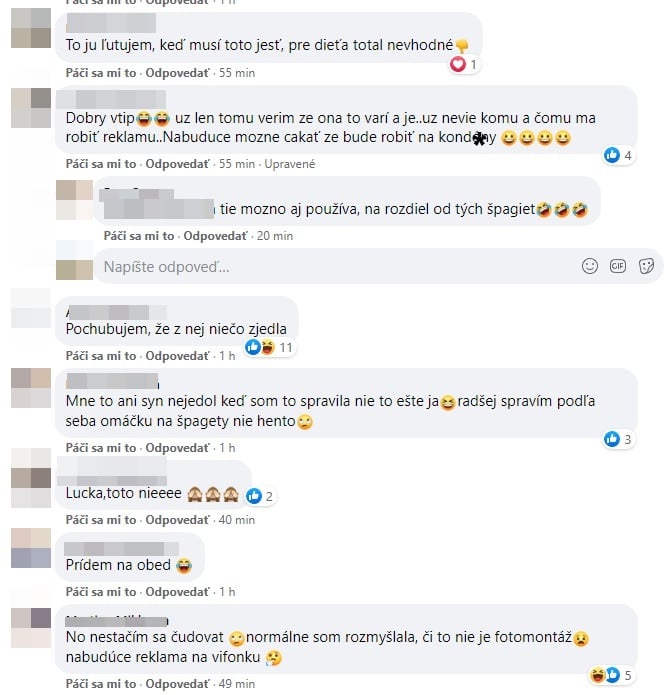Viewport: 670px width, 695px height.
Task: Open avatar of 'Prídem na obed' commenter
Action: point(31,548)
